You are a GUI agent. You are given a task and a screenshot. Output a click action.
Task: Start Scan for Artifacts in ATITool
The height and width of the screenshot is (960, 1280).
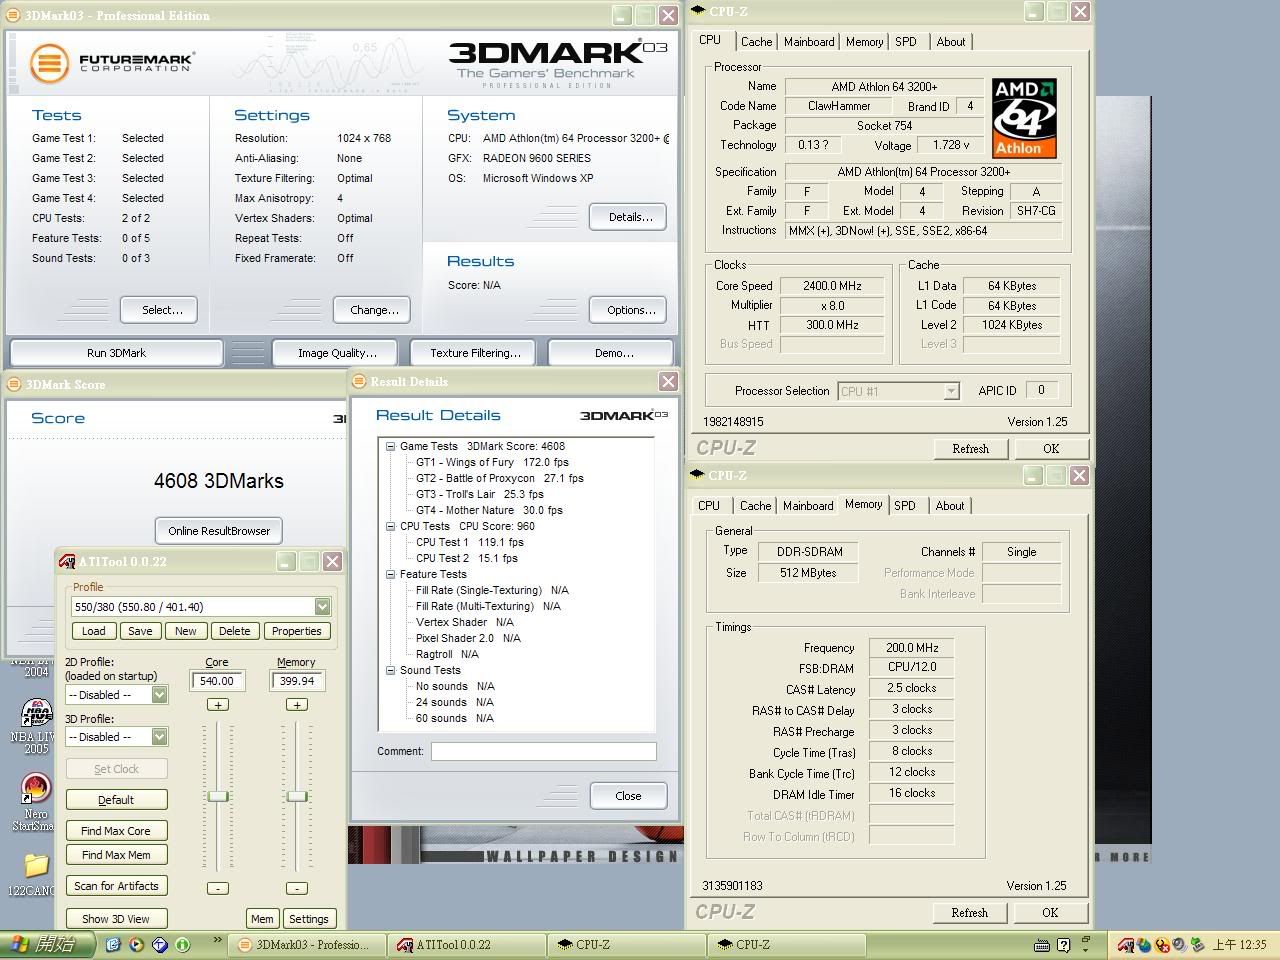point(116,885)
